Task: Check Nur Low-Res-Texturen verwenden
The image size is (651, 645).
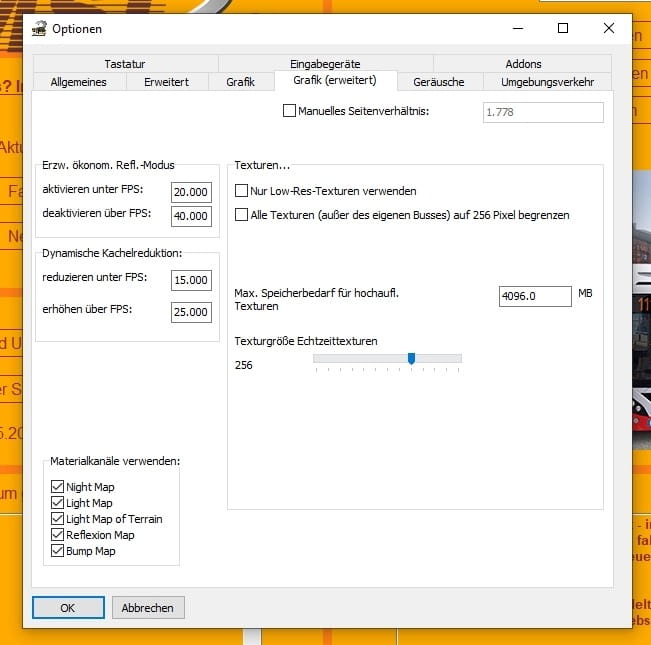Action: coord(241,190)
